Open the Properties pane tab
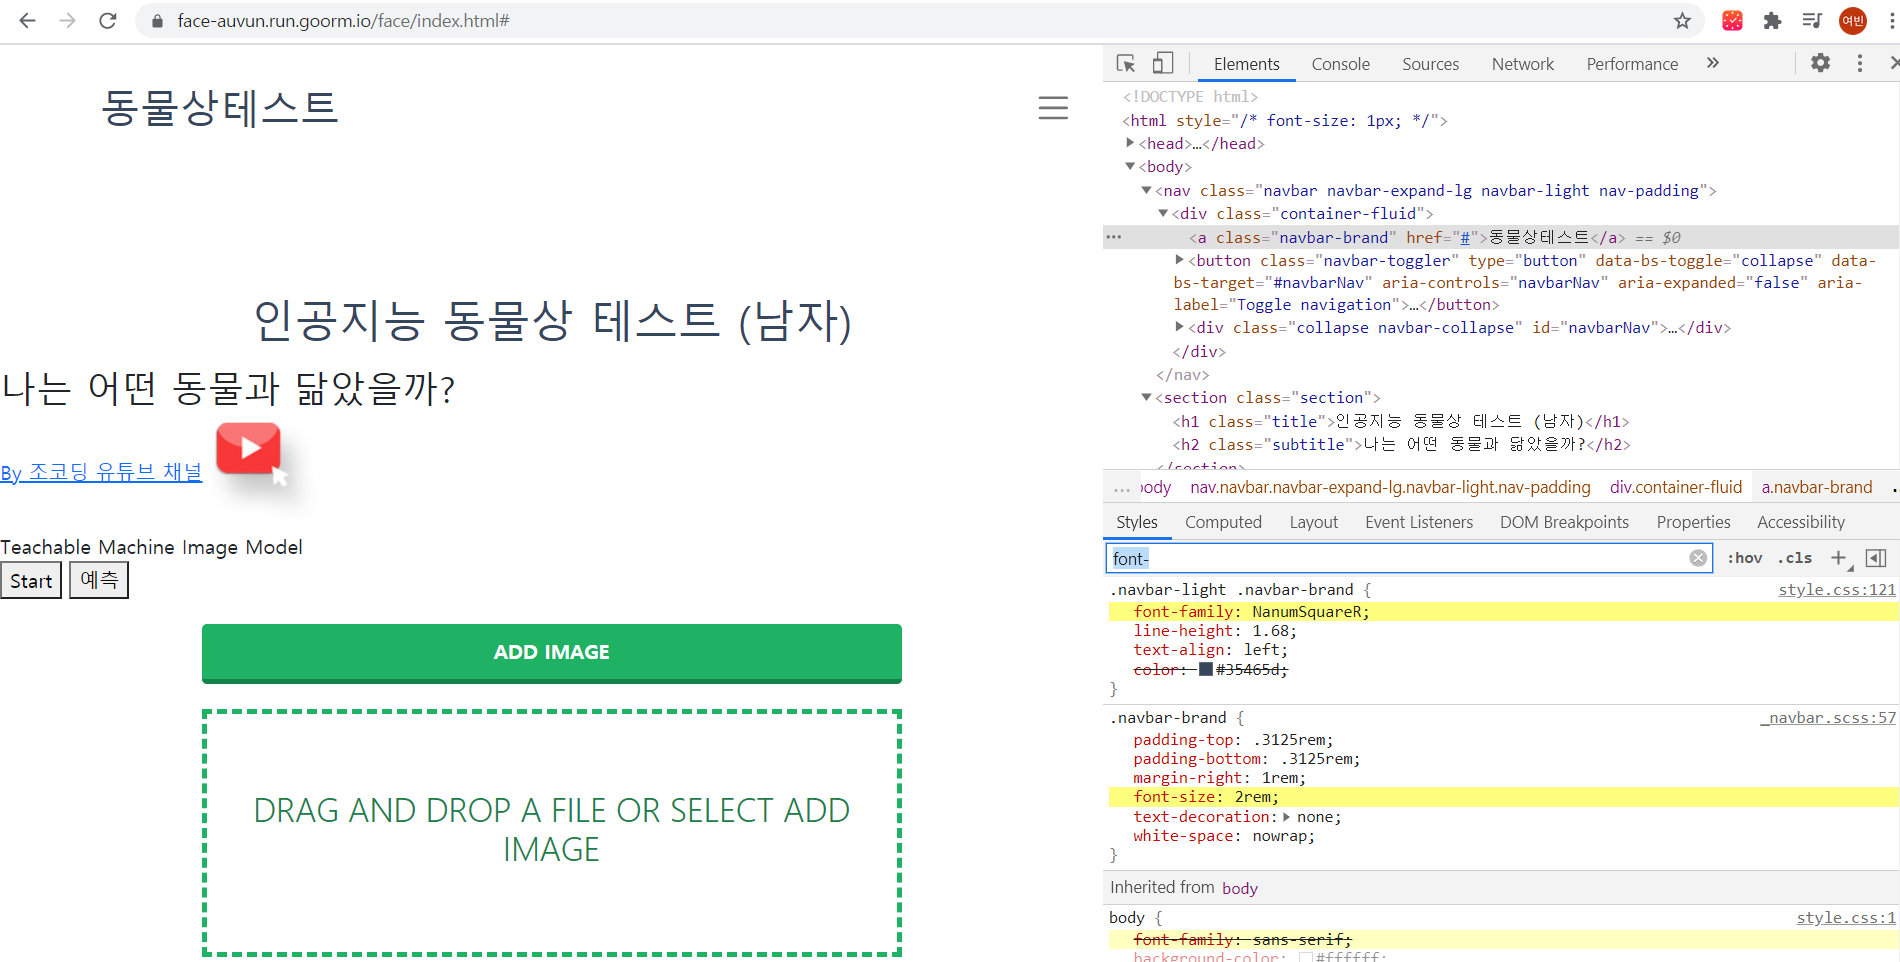 tap(1693, 522)
